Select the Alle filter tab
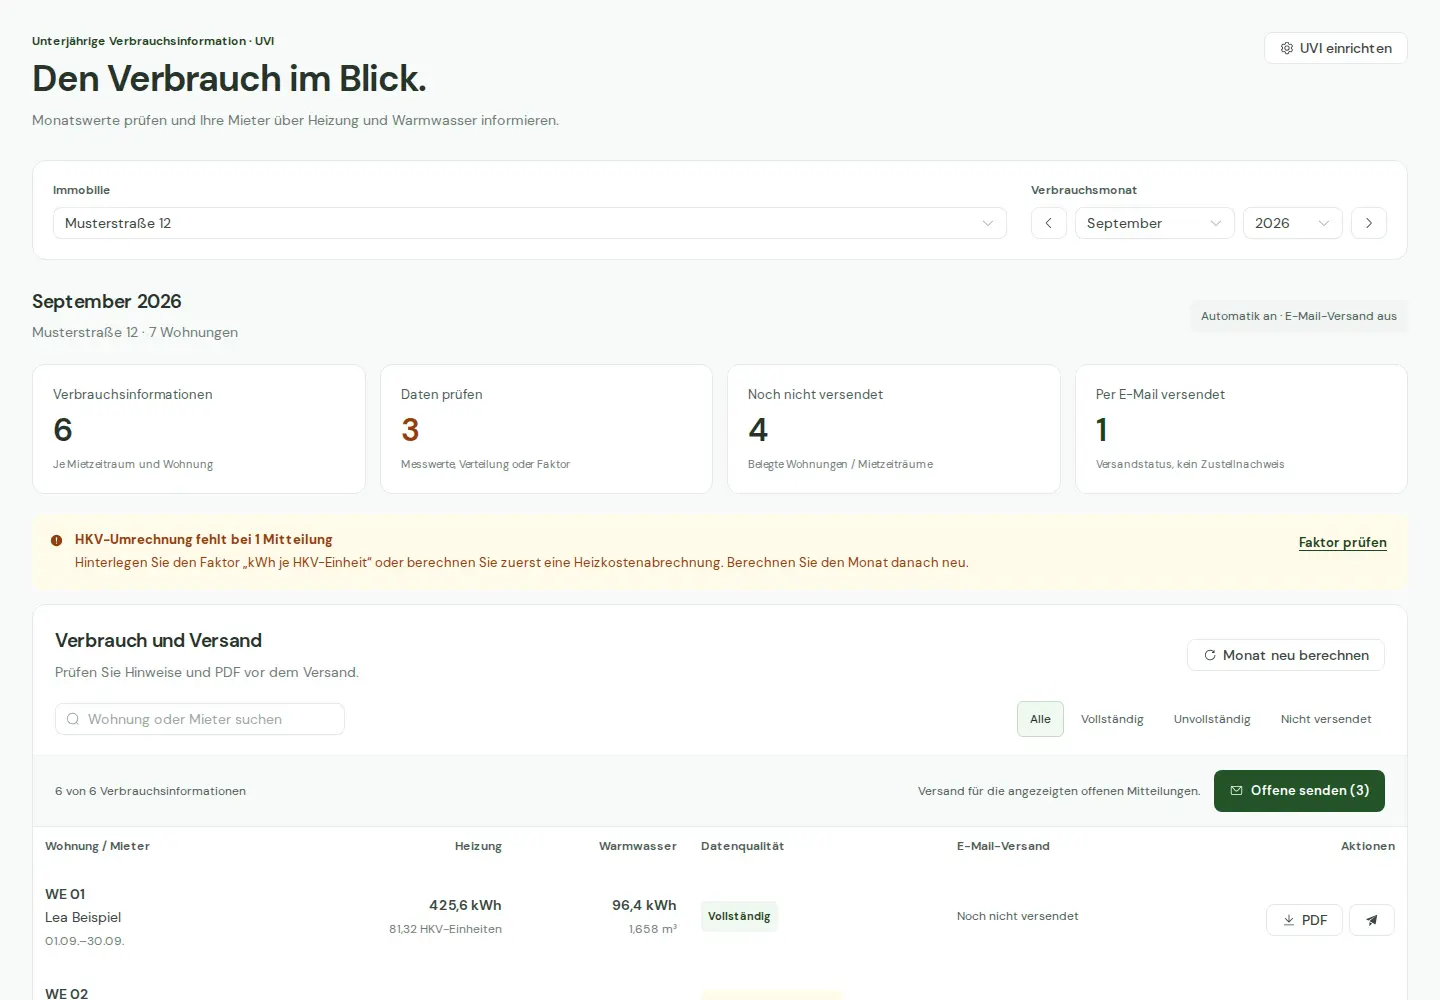 [x=1040, y=719]
